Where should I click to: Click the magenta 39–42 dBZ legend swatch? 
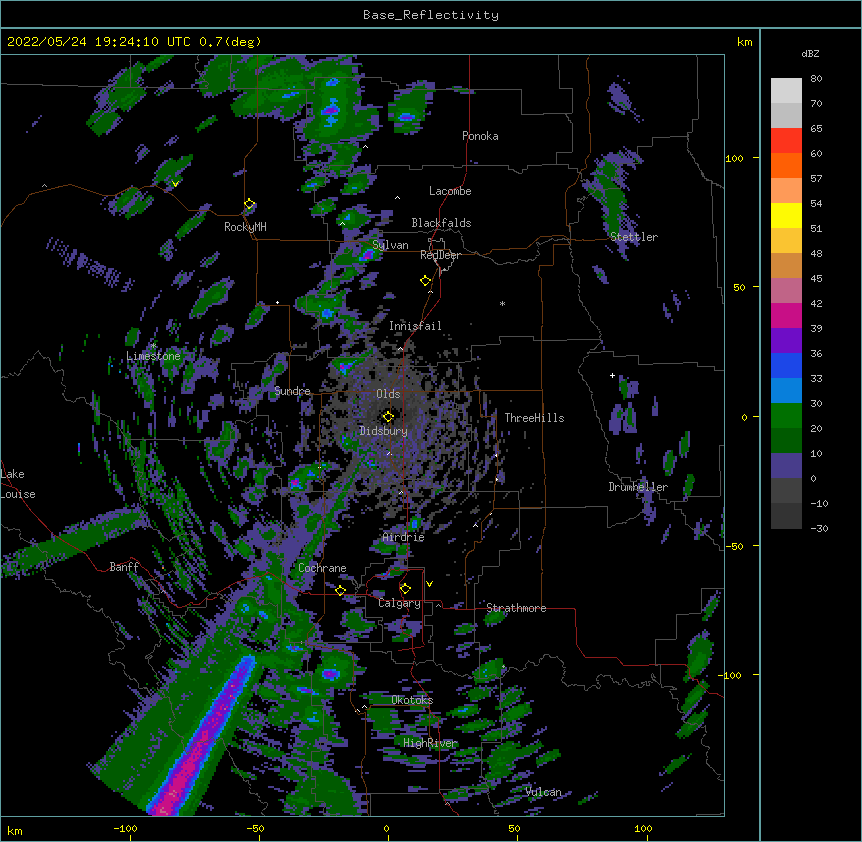pyautogui.click(x=786, y=315)
